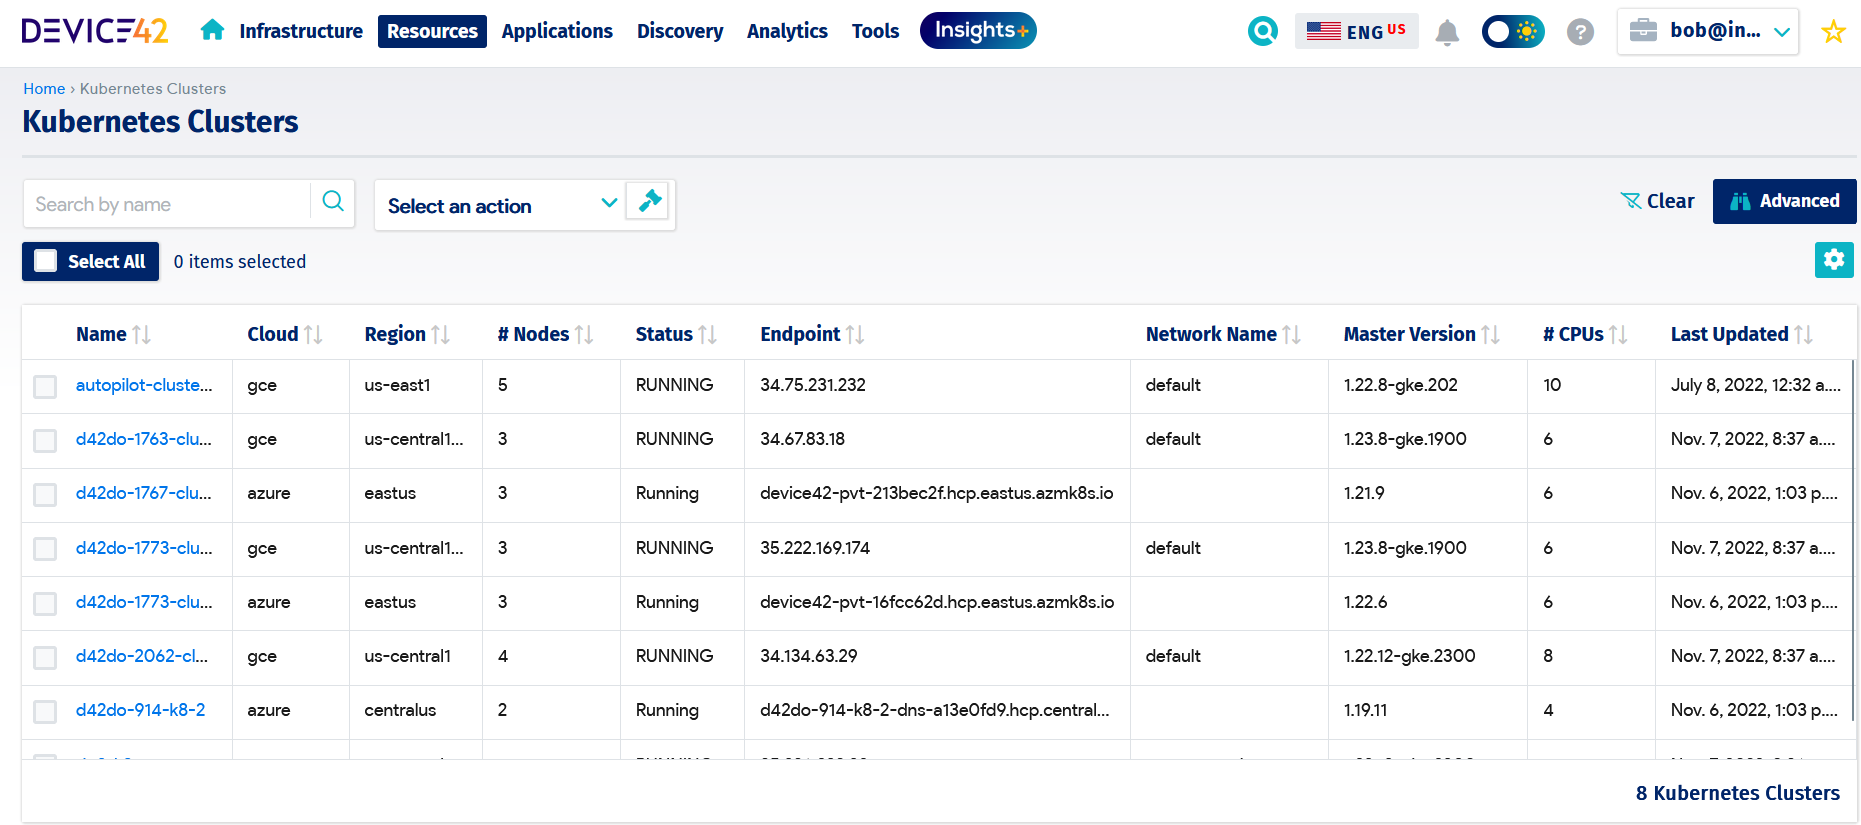The image size is (1861, 825).
Task: Check the Select All checkbox
Action: tap(46, 261)
